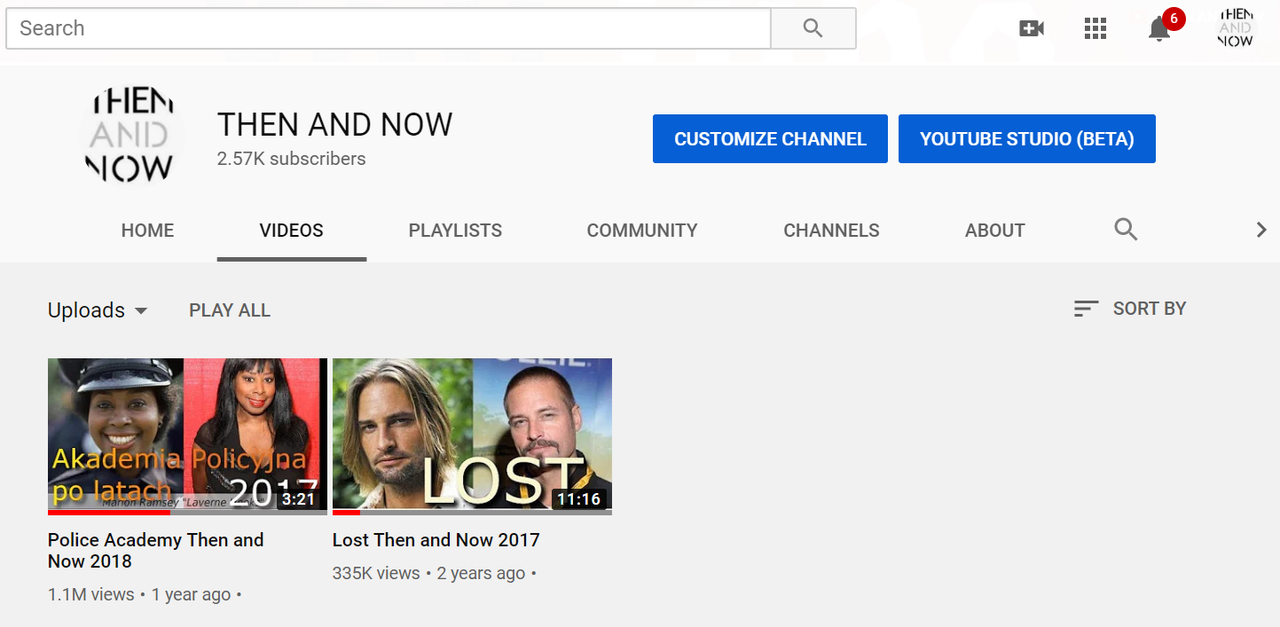Open YouTube Studio (Beta) button
Screen dimensions: 1280x627
pyautogui.click(x=1027, y=139)
